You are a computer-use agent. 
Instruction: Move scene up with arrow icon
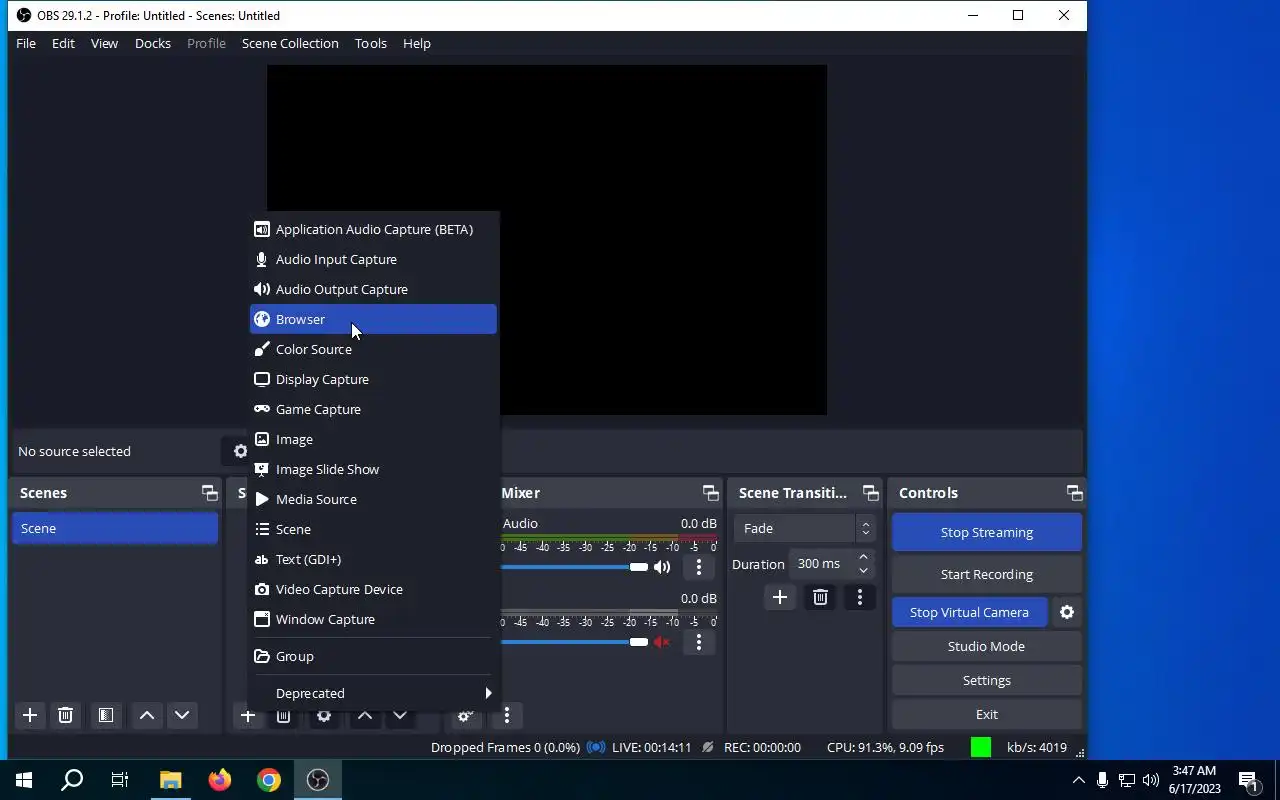click(147, 715)
